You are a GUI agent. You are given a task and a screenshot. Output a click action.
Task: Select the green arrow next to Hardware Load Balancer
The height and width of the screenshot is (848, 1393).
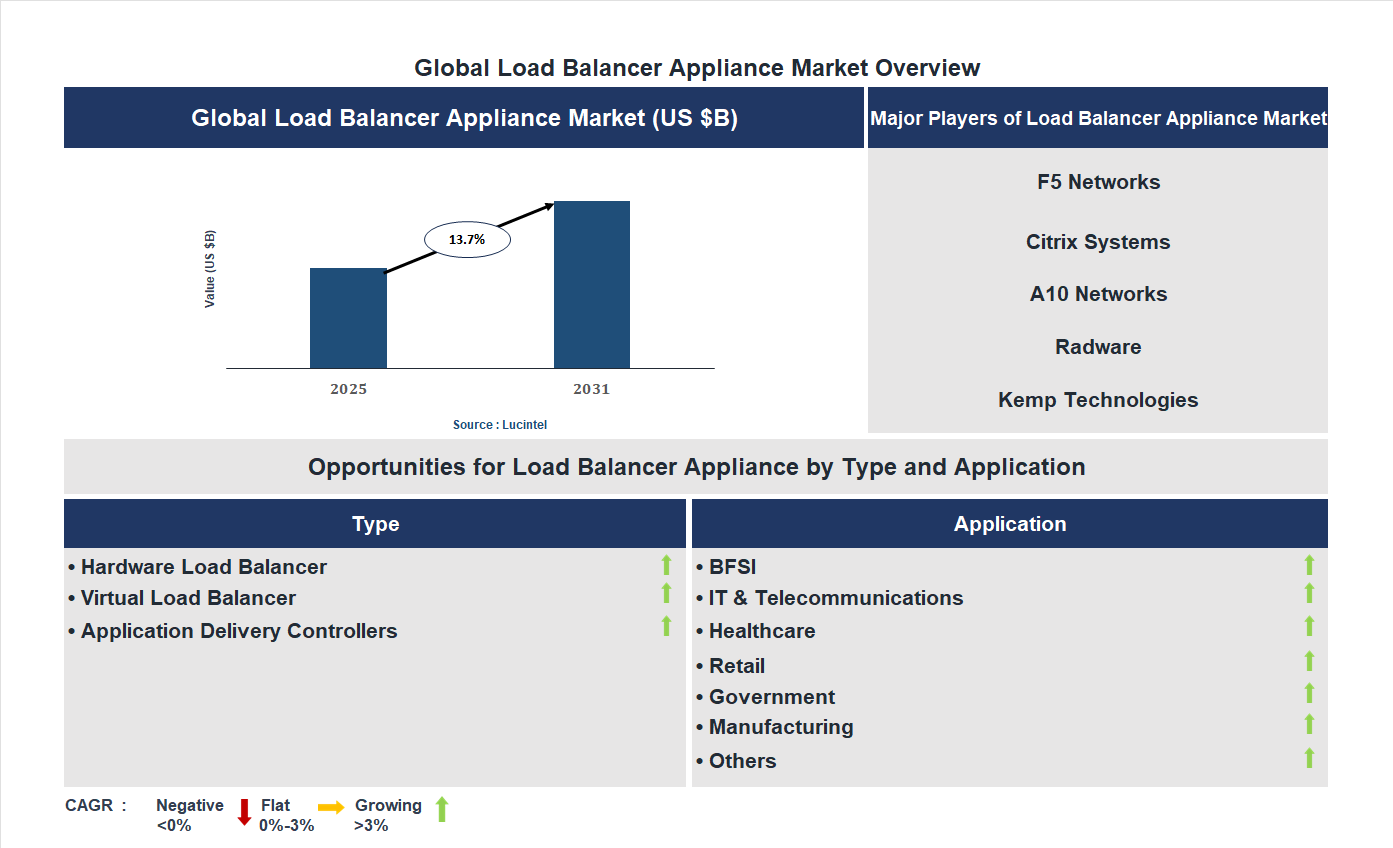pyautogui.click(x=666, y=565)
